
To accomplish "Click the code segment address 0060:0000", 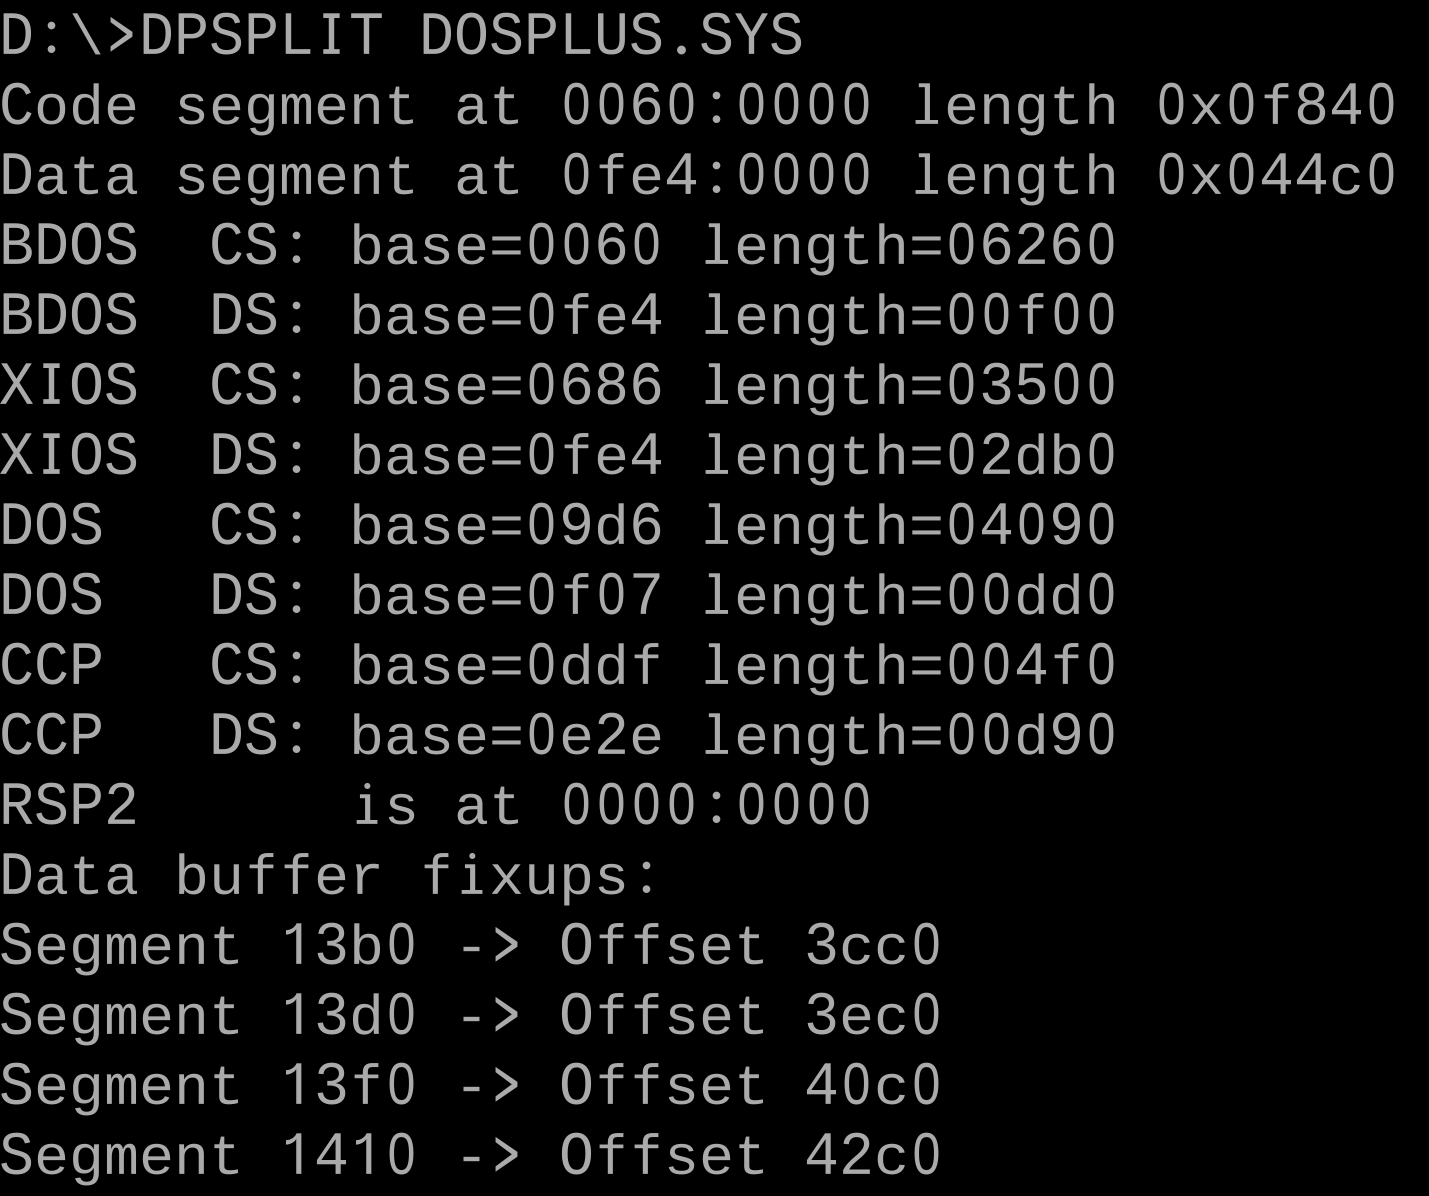I will [x=716, y=107].
